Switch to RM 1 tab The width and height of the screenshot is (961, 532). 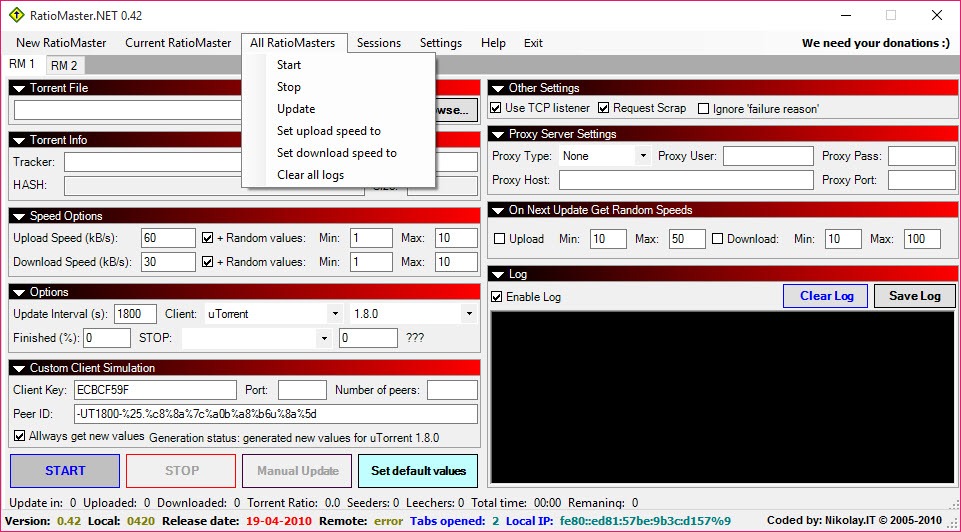[x=22, y=64]
